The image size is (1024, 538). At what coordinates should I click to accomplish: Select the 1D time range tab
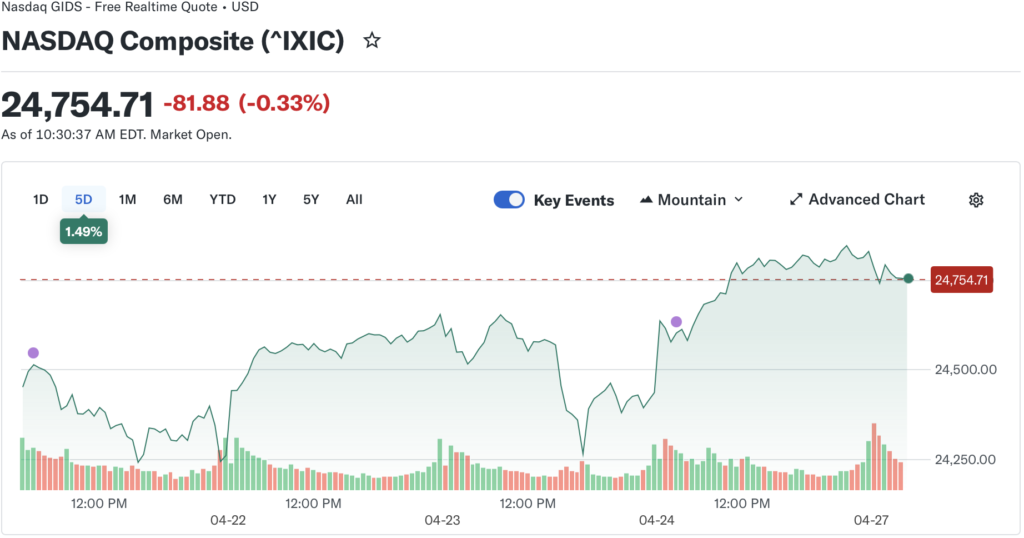coord(40,200)
